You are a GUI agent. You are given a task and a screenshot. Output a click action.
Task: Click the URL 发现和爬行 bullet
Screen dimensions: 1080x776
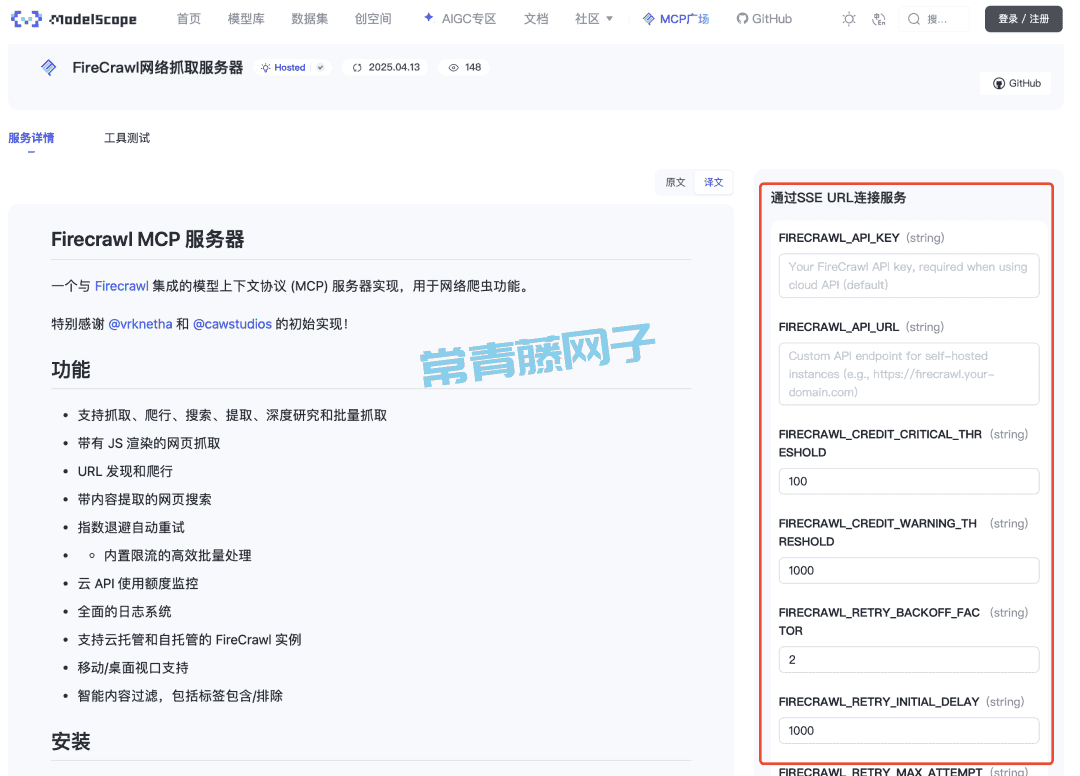pos(125,472)
